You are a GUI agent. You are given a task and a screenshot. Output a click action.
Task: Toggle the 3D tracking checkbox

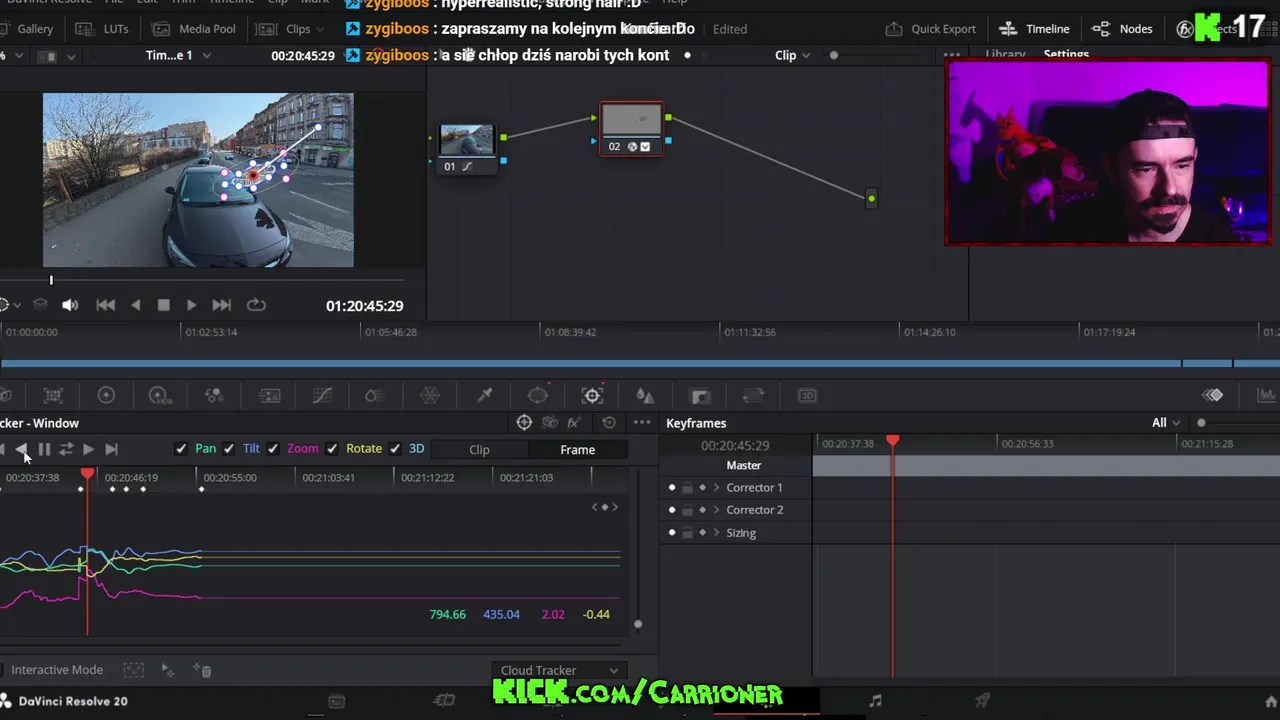(395, 449)
